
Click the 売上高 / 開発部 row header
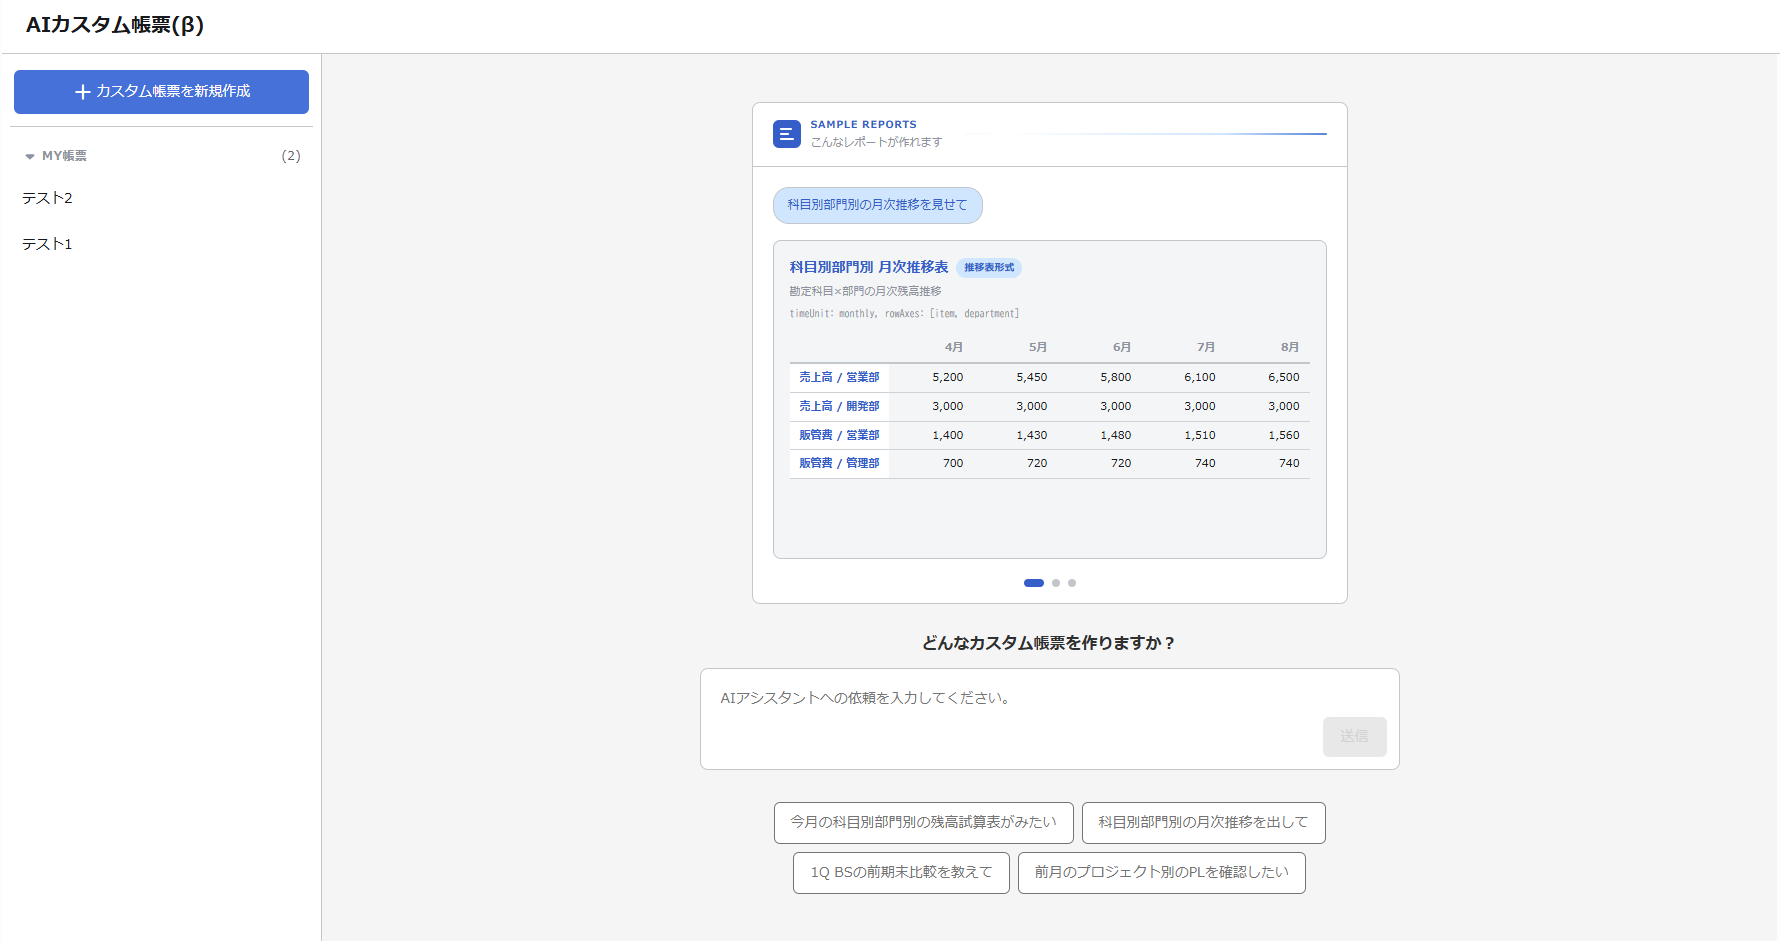(x=839, y=407)
